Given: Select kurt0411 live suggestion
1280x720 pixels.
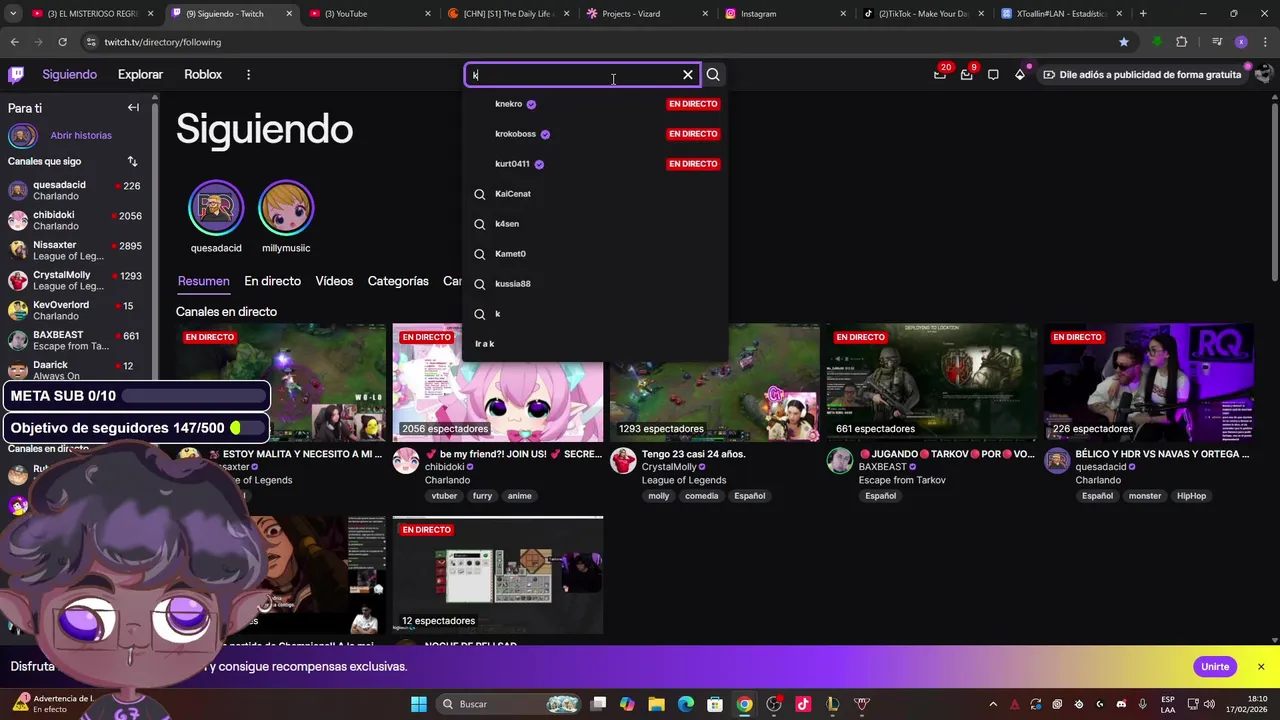Looking at the screenshot, I should [x=596, y=164].
